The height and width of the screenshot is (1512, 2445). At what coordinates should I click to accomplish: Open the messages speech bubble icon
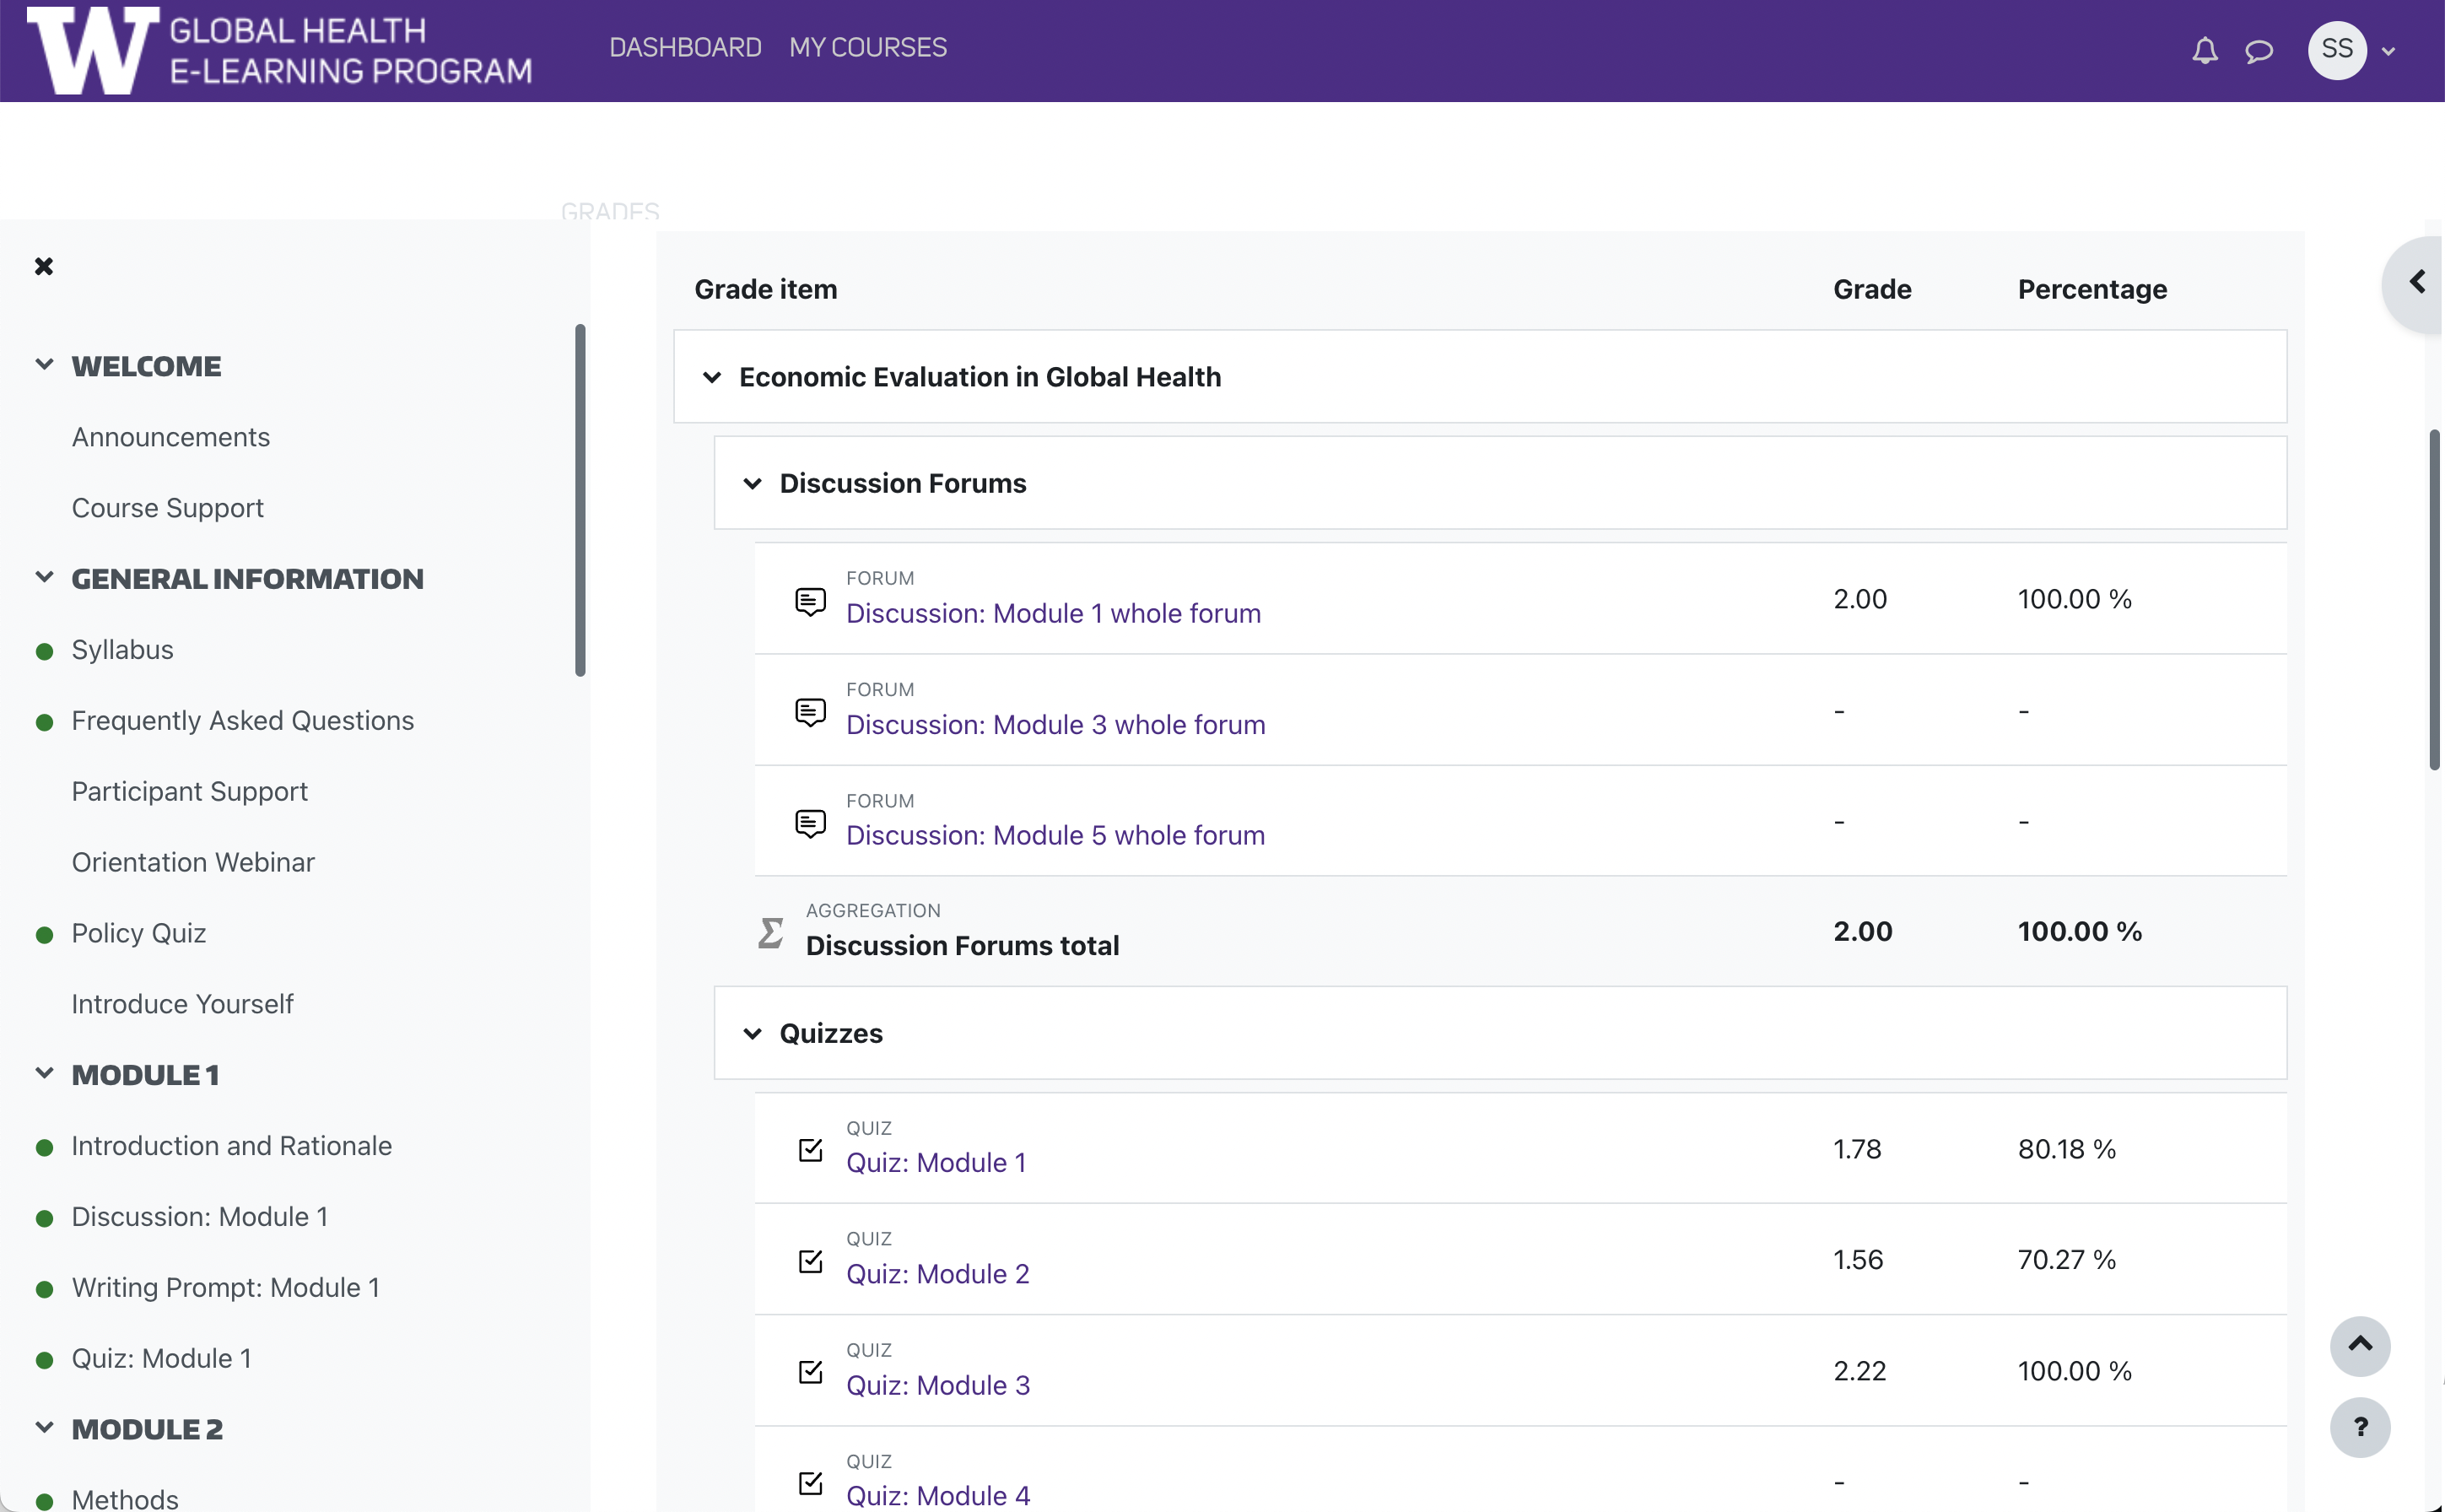click(x=2259, y=50)
